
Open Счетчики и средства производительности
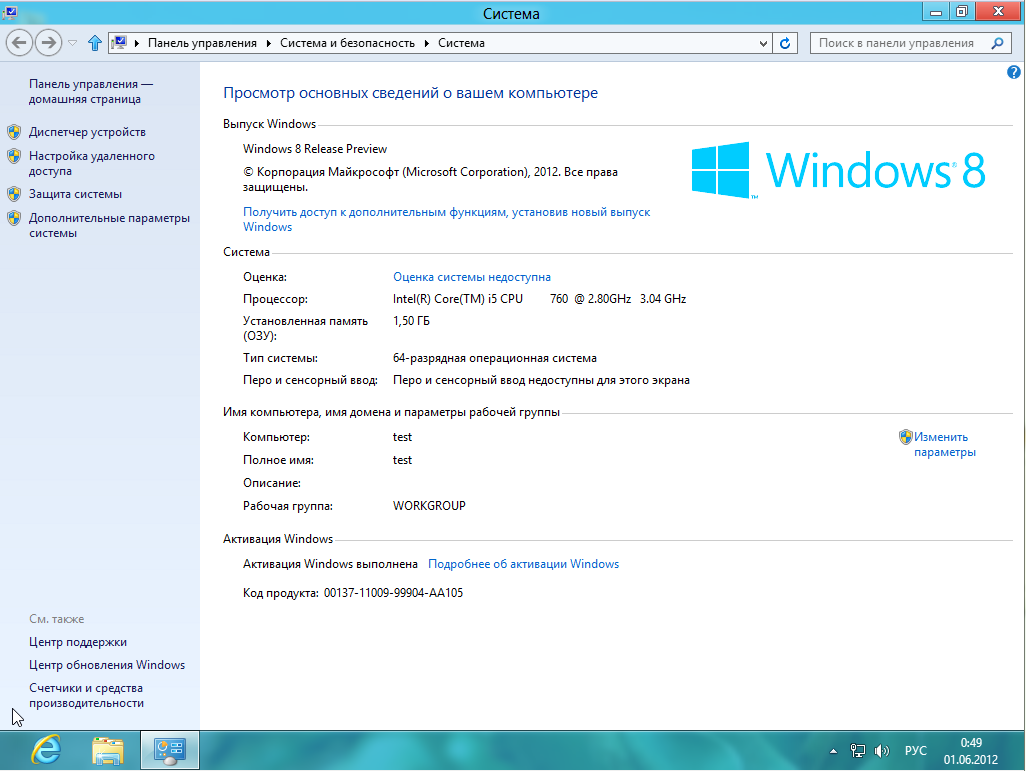click(x=86, y=696)
